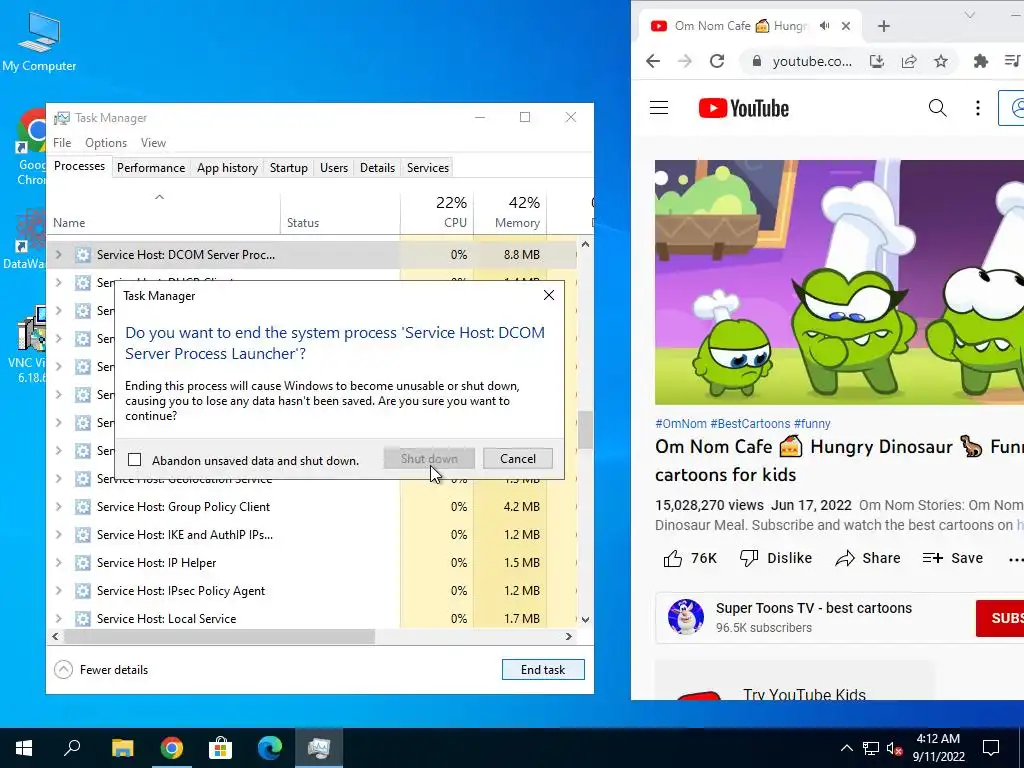Like the video with thumbs up
Screen dimensions: 1024x768
click(x=690, y=558)
